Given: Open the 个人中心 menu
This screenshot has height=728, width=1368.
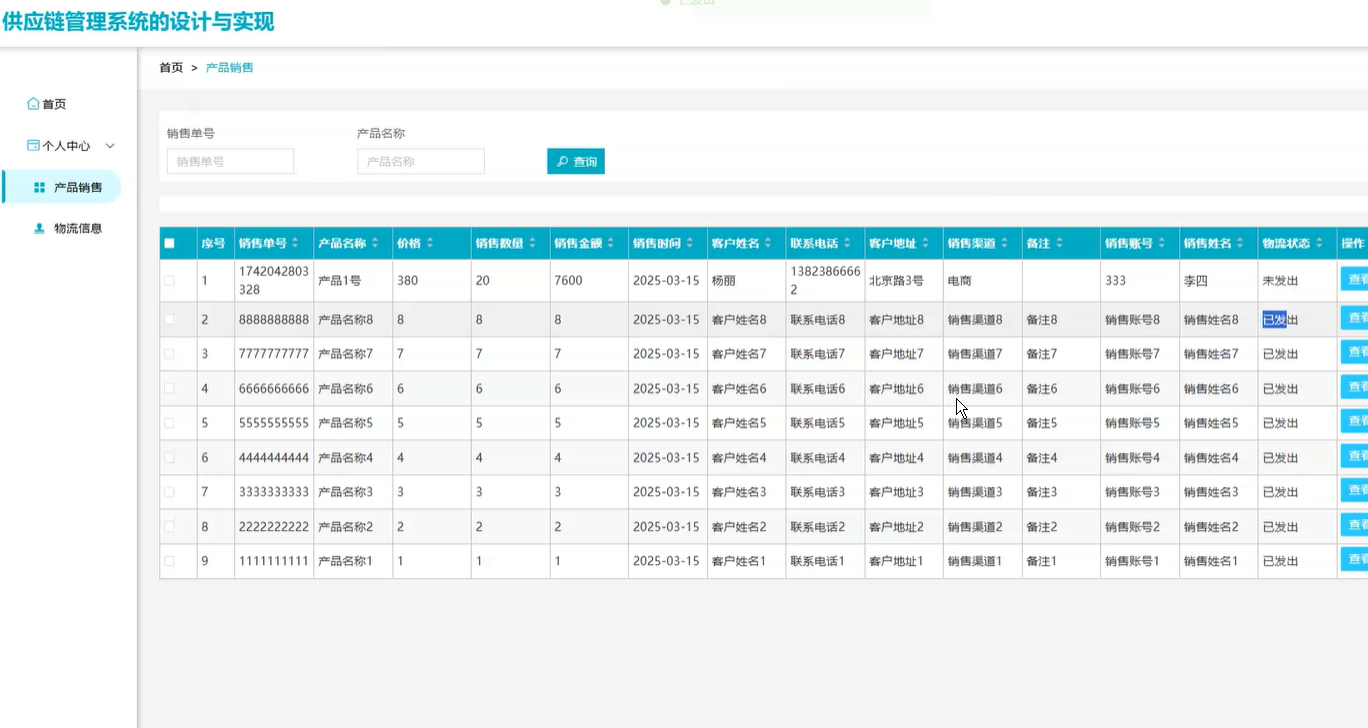Looking at the screenshot, I should point(66,146).
